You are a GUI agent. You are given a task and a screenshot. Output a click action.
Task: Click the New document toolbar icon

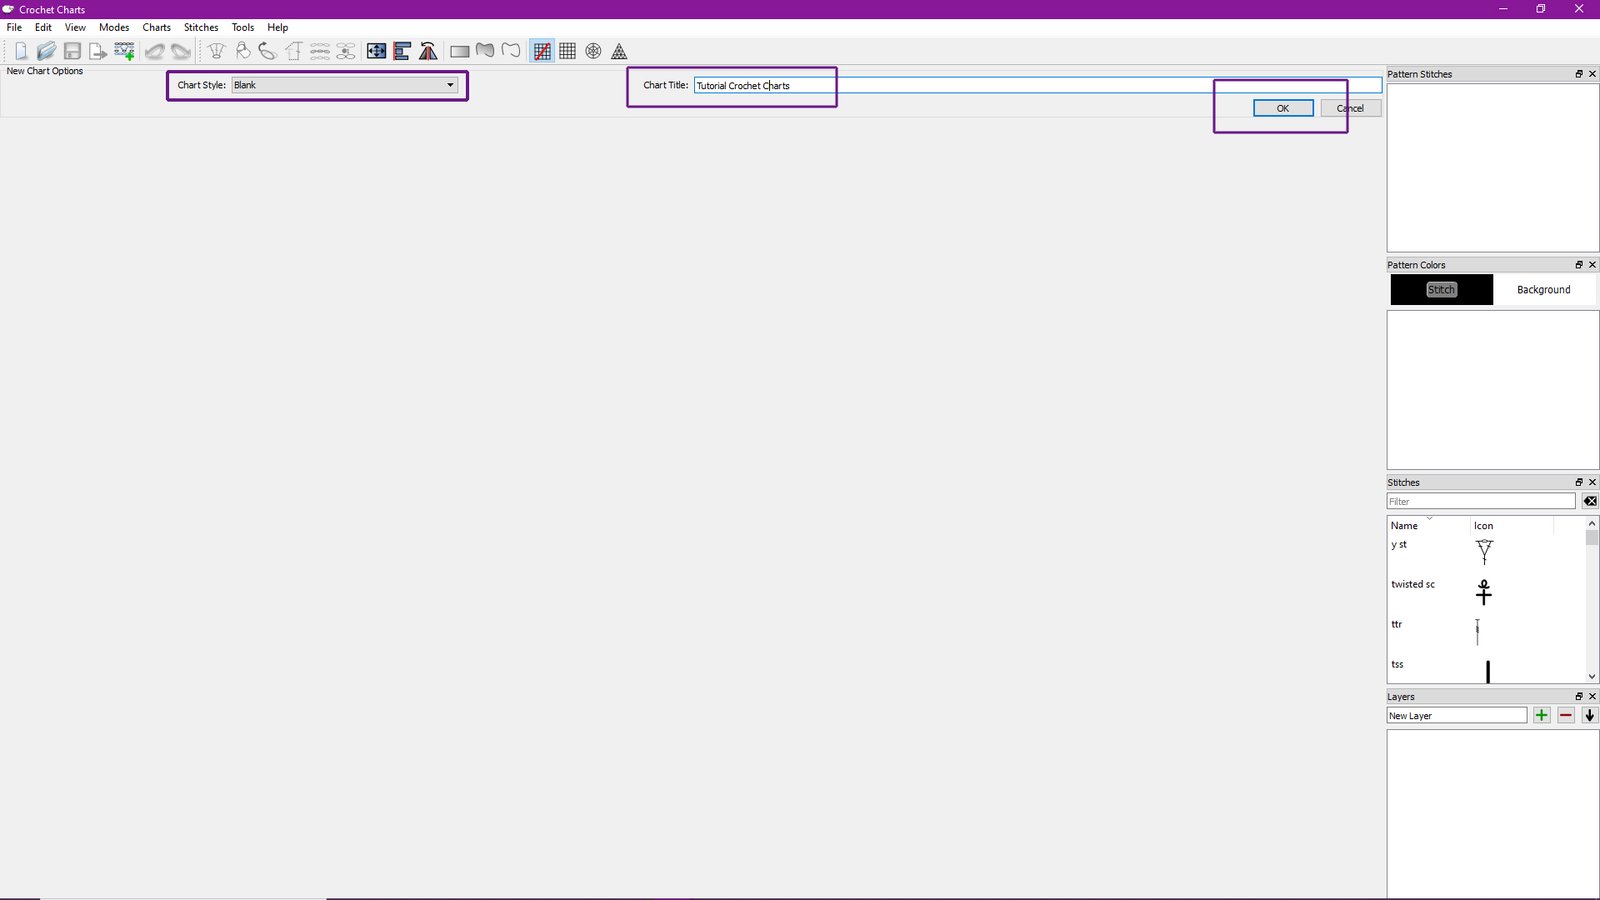pos(21,51)
